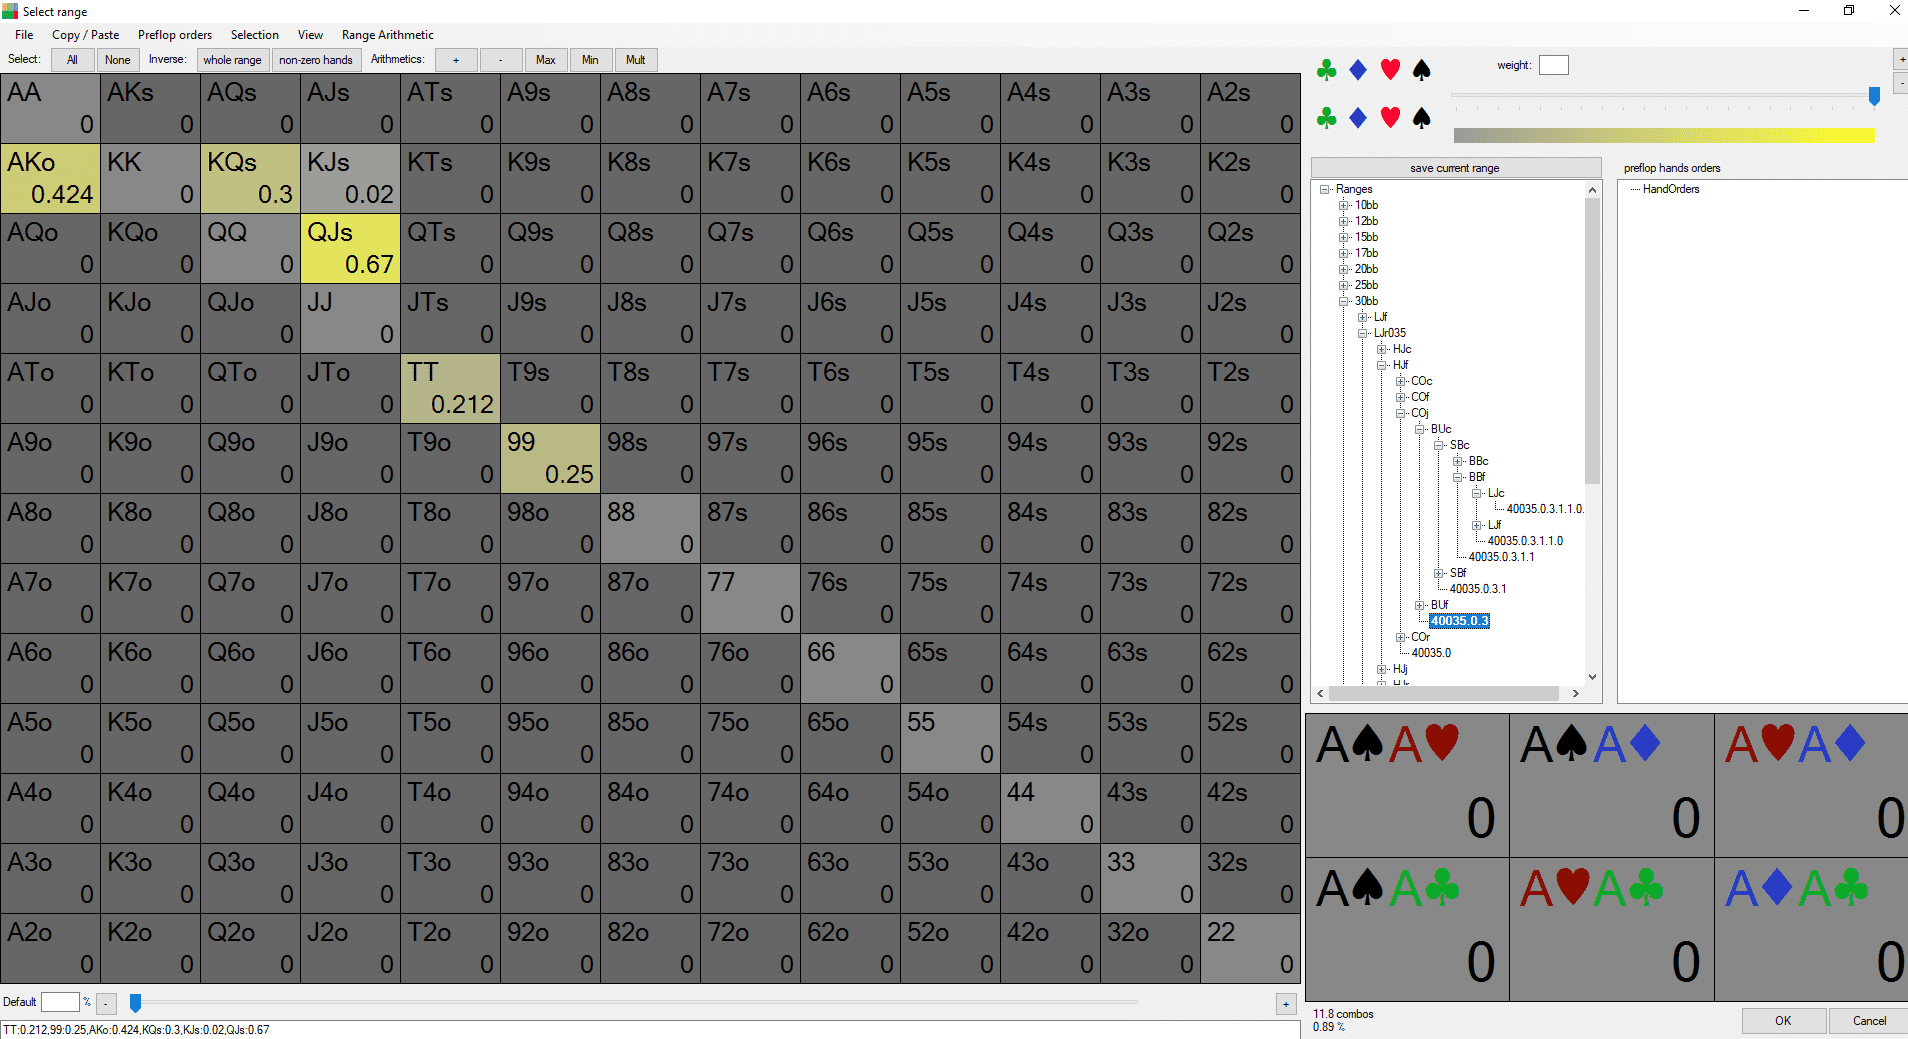Click the second-row black spade suit icon
This screenshot has height=1039, width=1908.
(1421, 118)
